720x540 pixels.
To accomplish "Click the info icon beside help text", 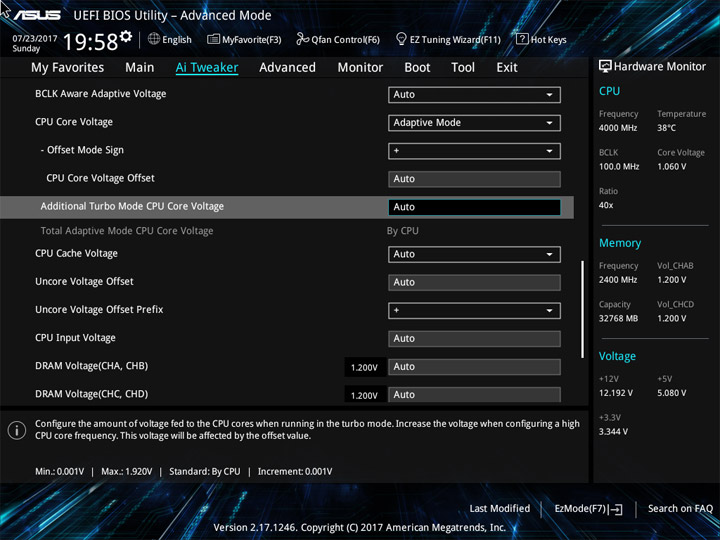I will 17,430.
